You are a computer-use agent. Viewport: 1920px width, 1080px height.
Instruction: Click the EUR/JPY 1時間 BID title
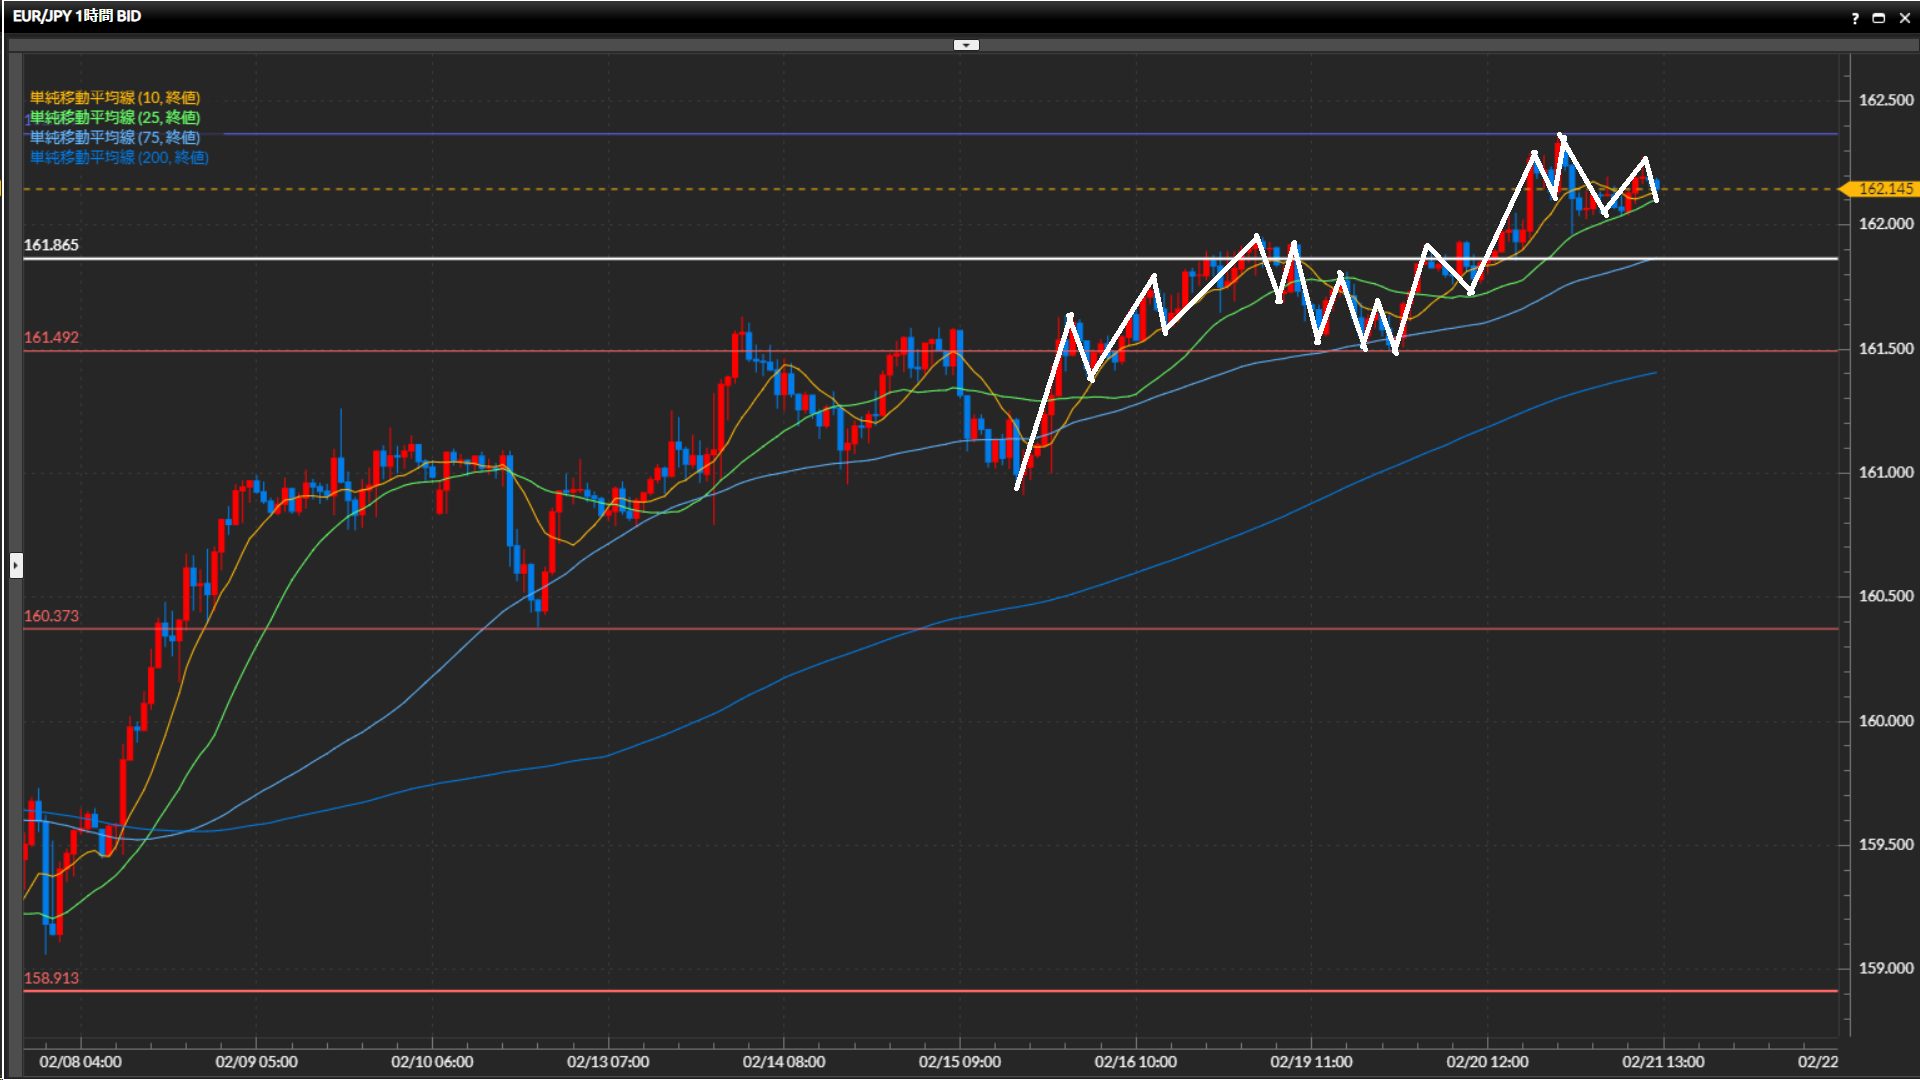click(77, 16)
